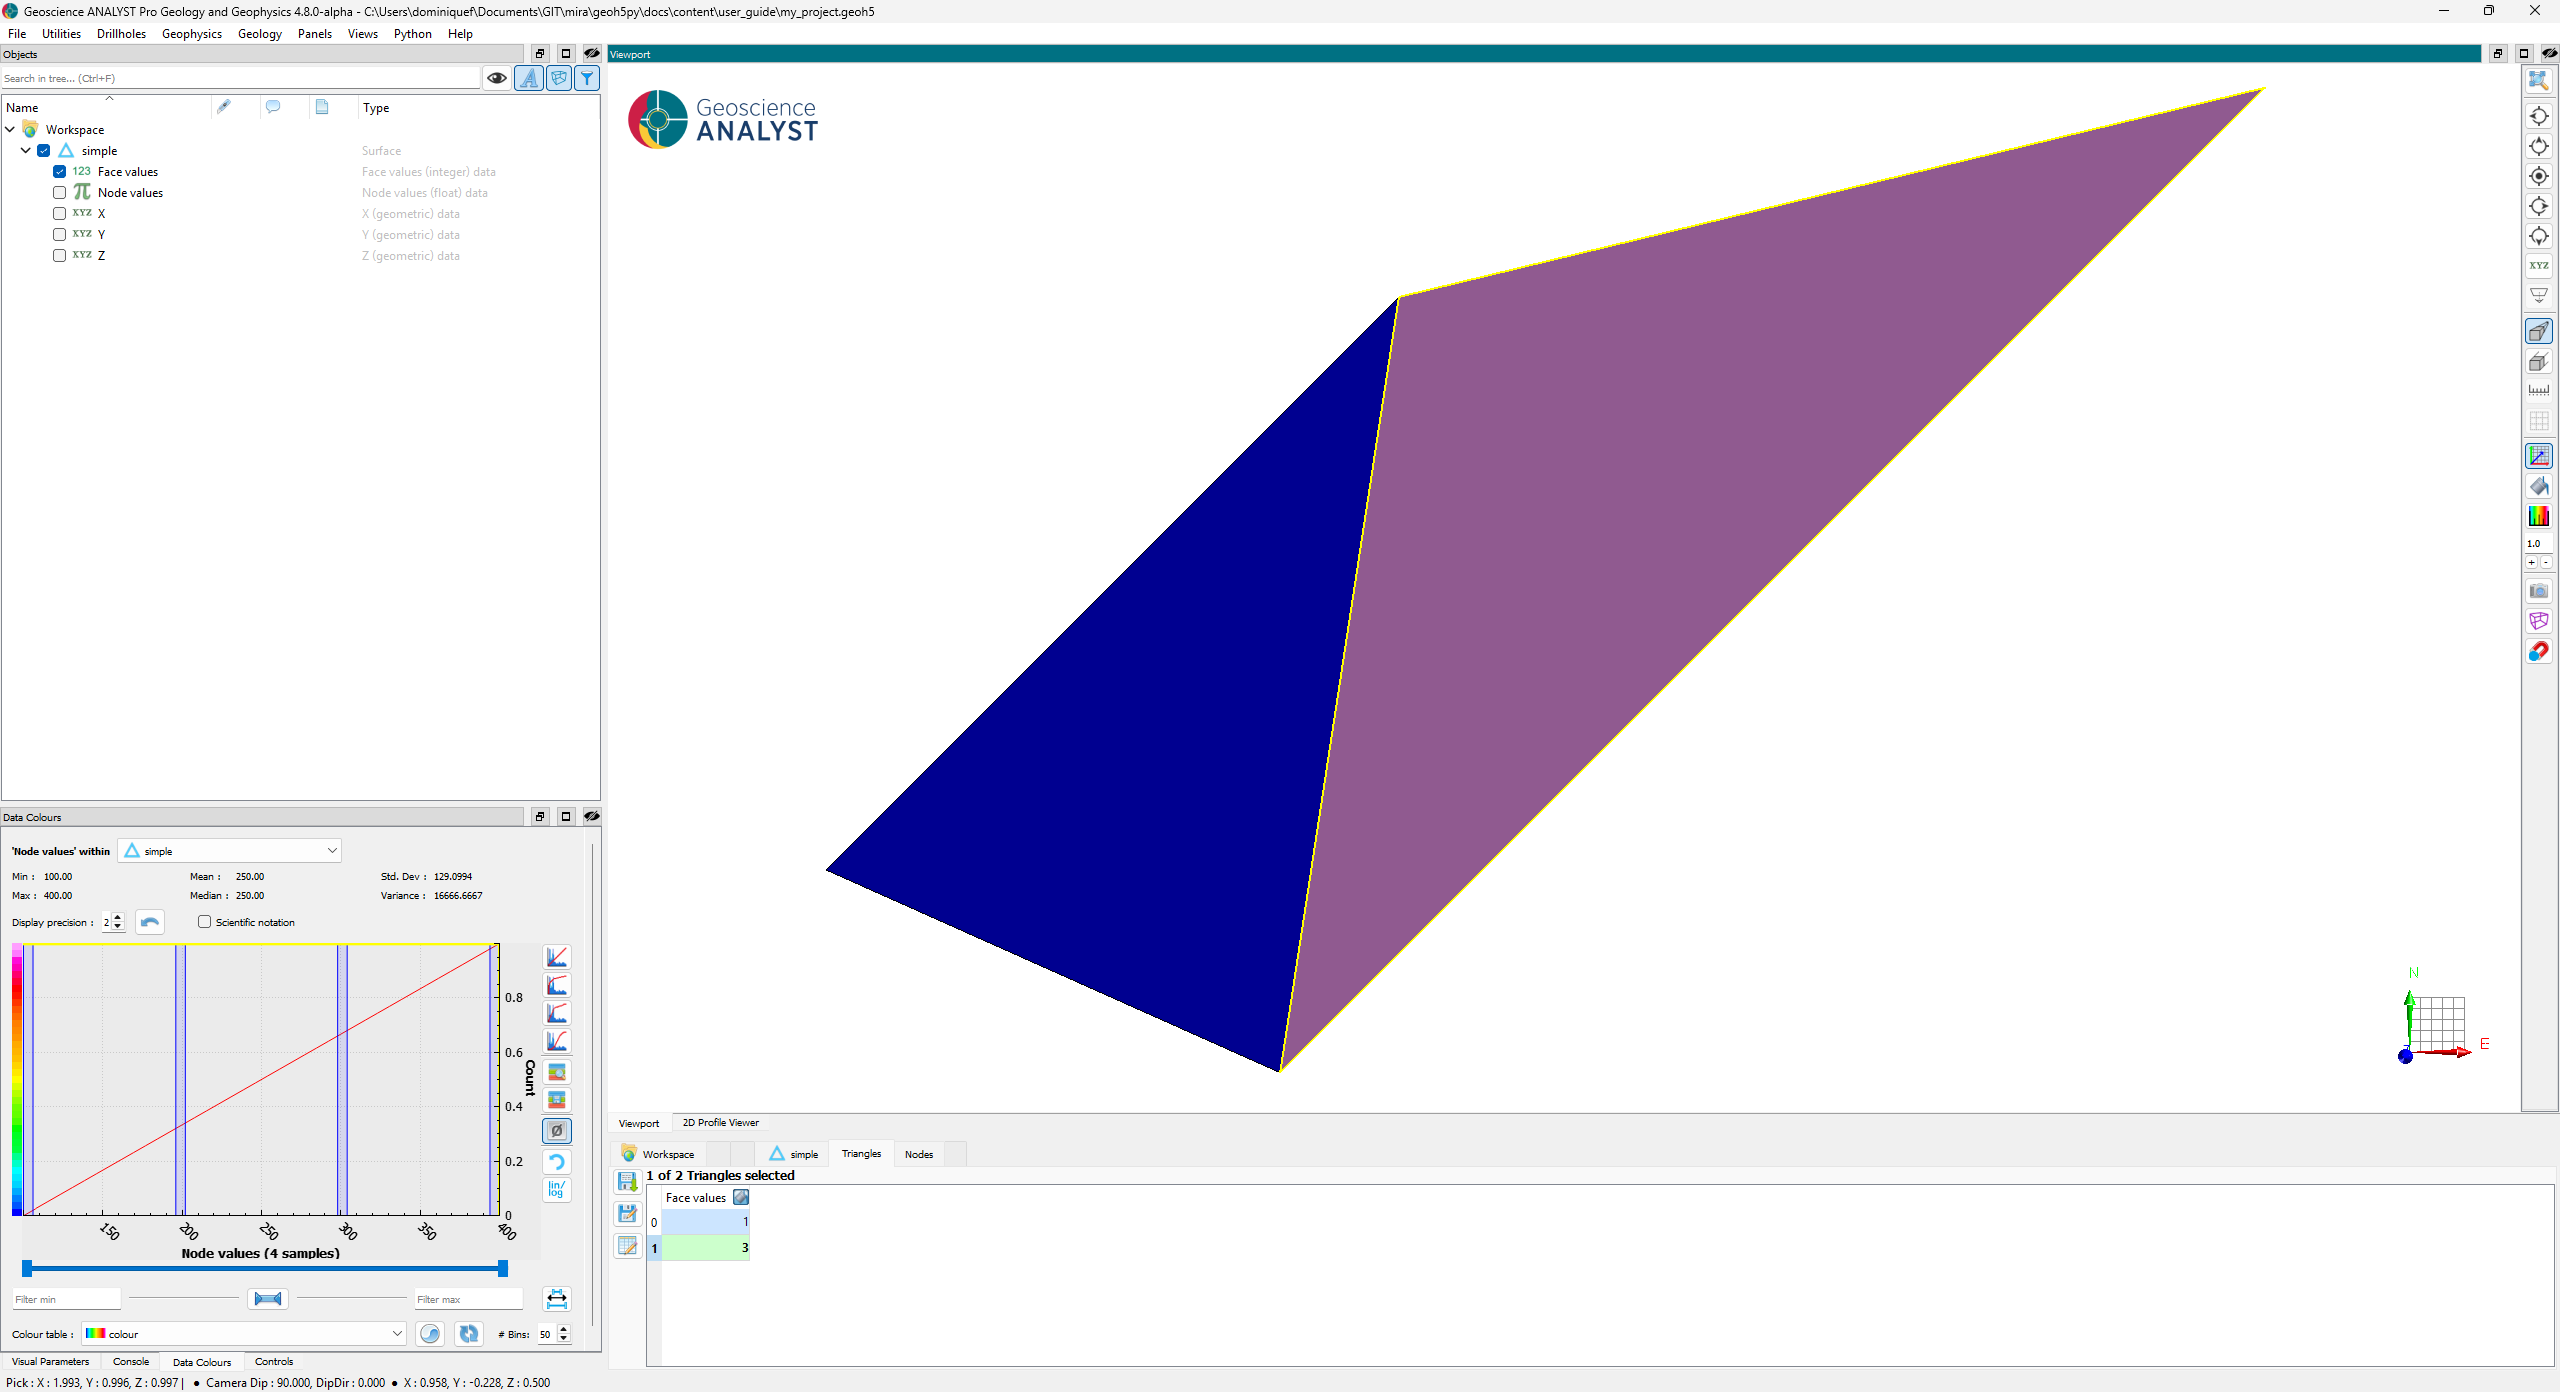Screen dimensions: 2560x1392
Task: Open the 'Node values' within object dropdown
Action: click(230, 851)
